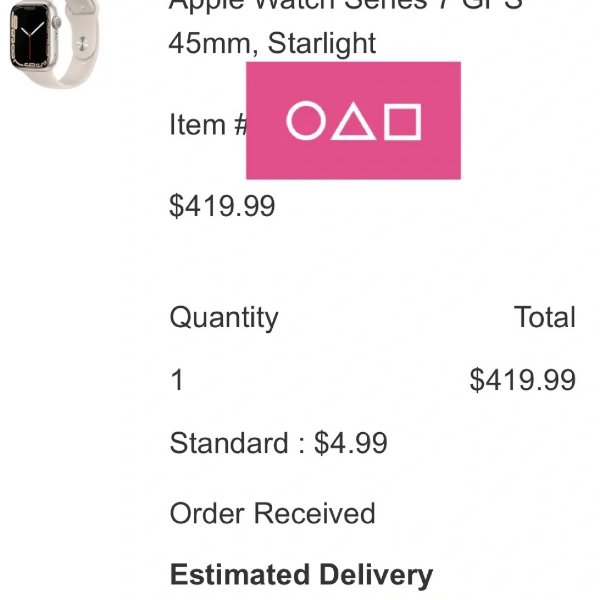Image resolution: width=600 pixels, height=600 pixels.
Task: Click the Estimated Delivery heading
Action: (x=302, y=575)
